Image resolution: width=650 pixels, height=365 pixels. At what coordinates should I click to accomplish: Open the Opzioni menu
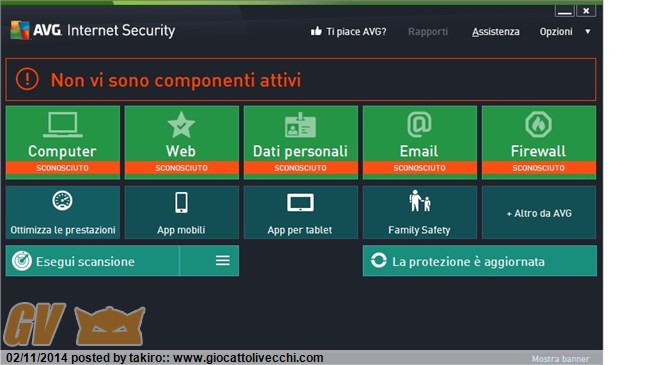556,32
